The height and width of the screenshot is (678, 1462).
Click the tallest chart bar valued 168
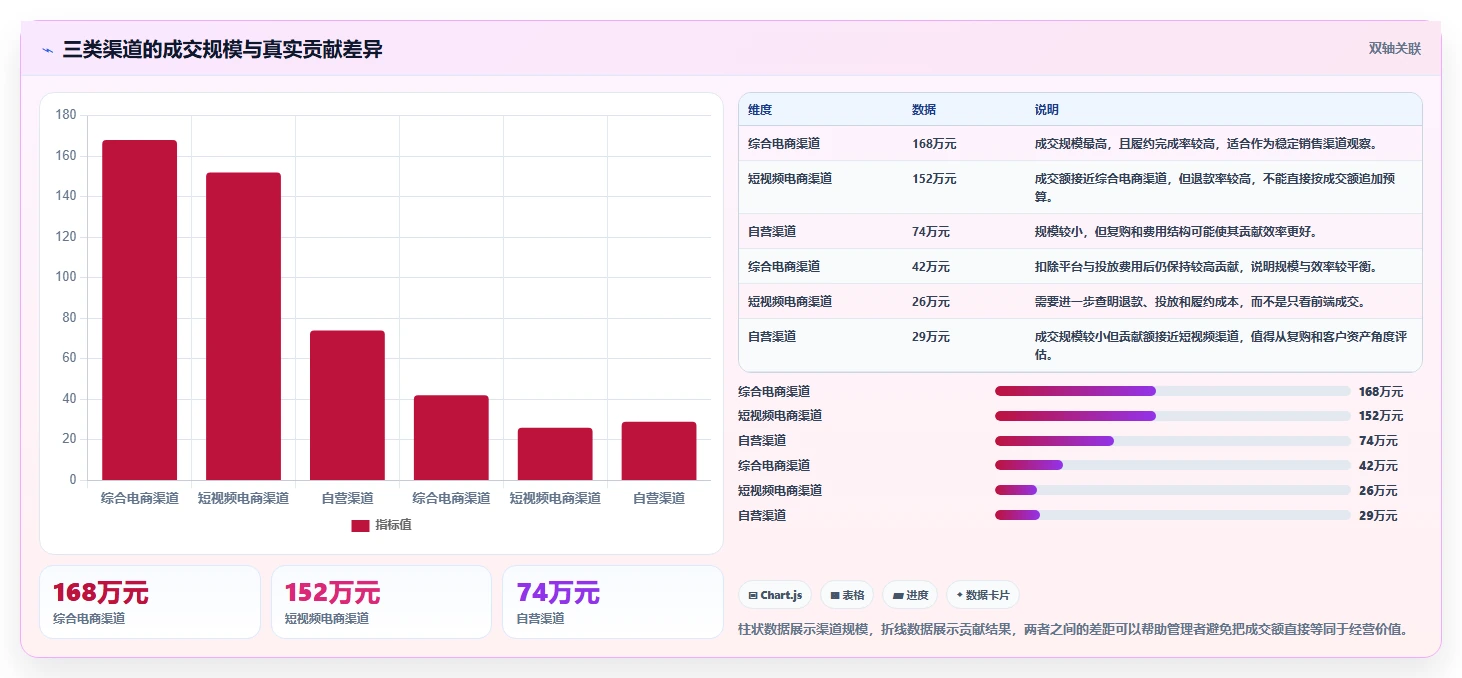pos(139,310)
